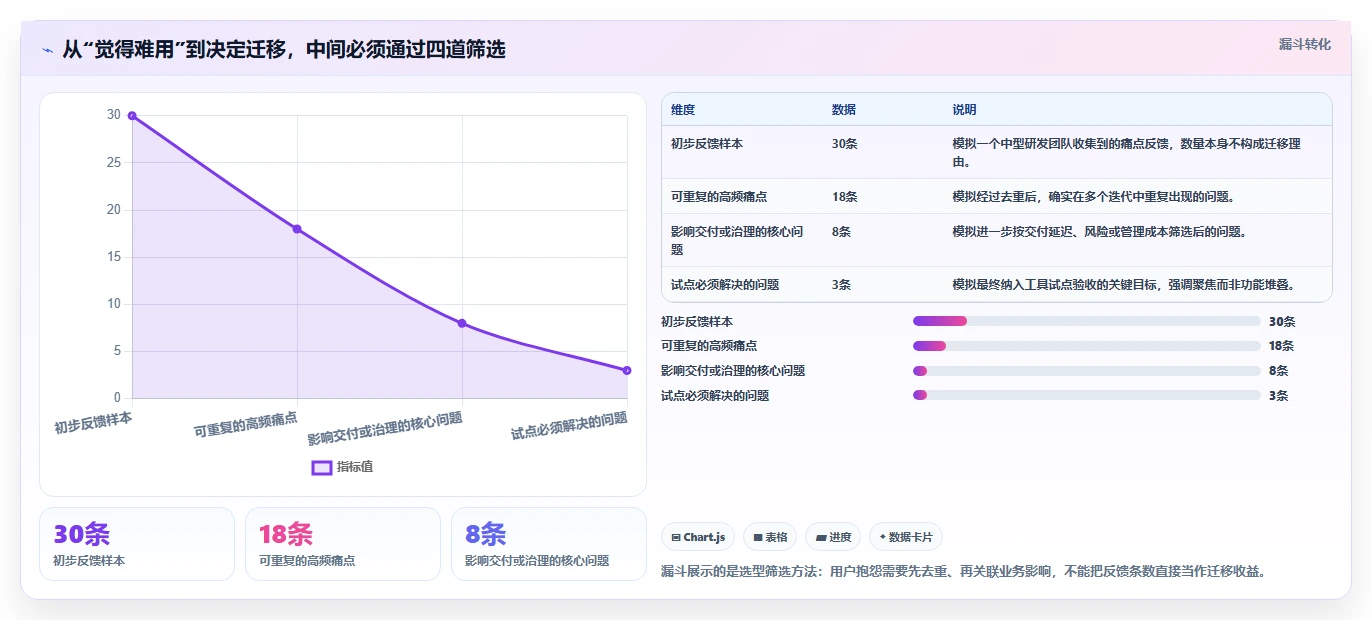
Task: Click the chart point for 试点必须解决的问题
Action: [x=627, y=370]
